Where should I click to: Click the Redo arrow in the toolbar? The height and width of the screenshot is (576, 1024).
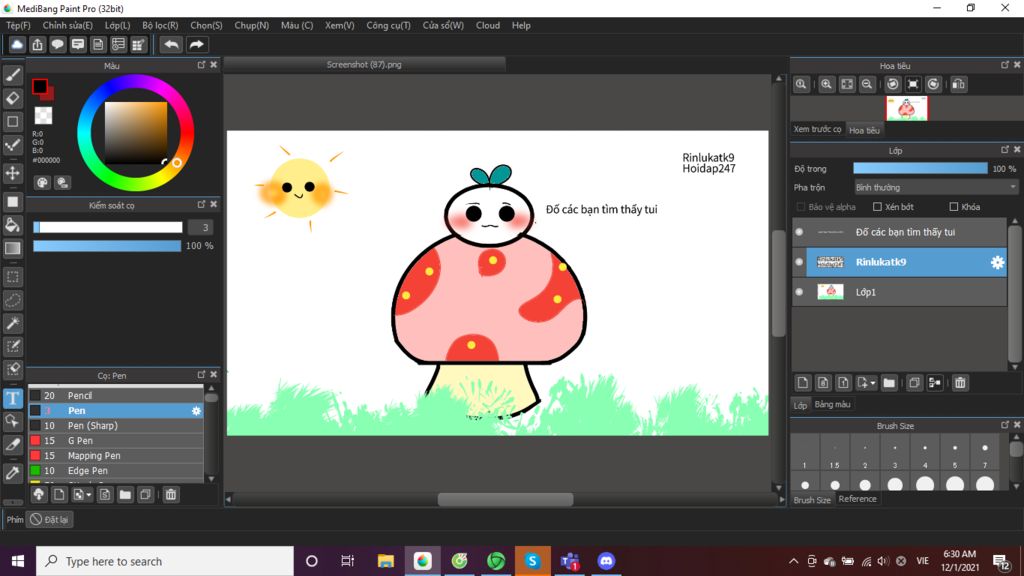click(x=197, y=44)
